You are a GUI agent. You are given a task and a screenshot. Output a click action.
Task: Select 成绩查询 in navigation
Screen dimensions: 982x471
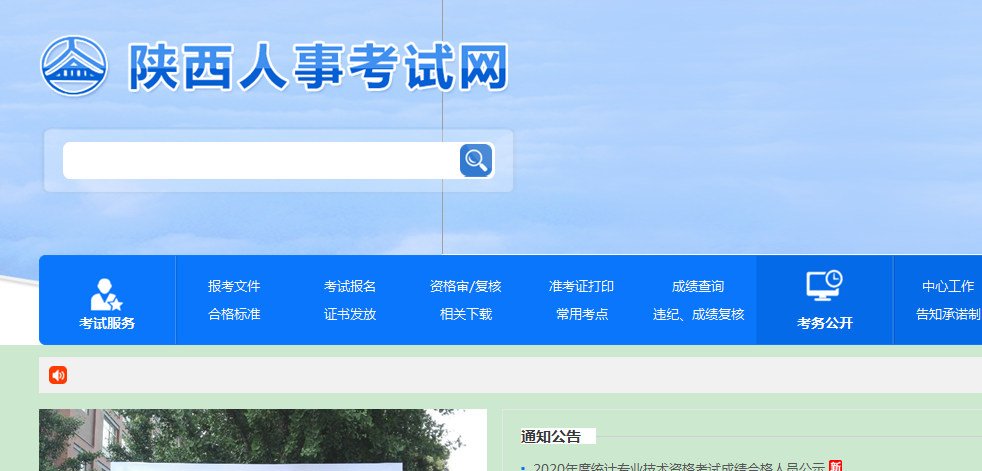698,286
